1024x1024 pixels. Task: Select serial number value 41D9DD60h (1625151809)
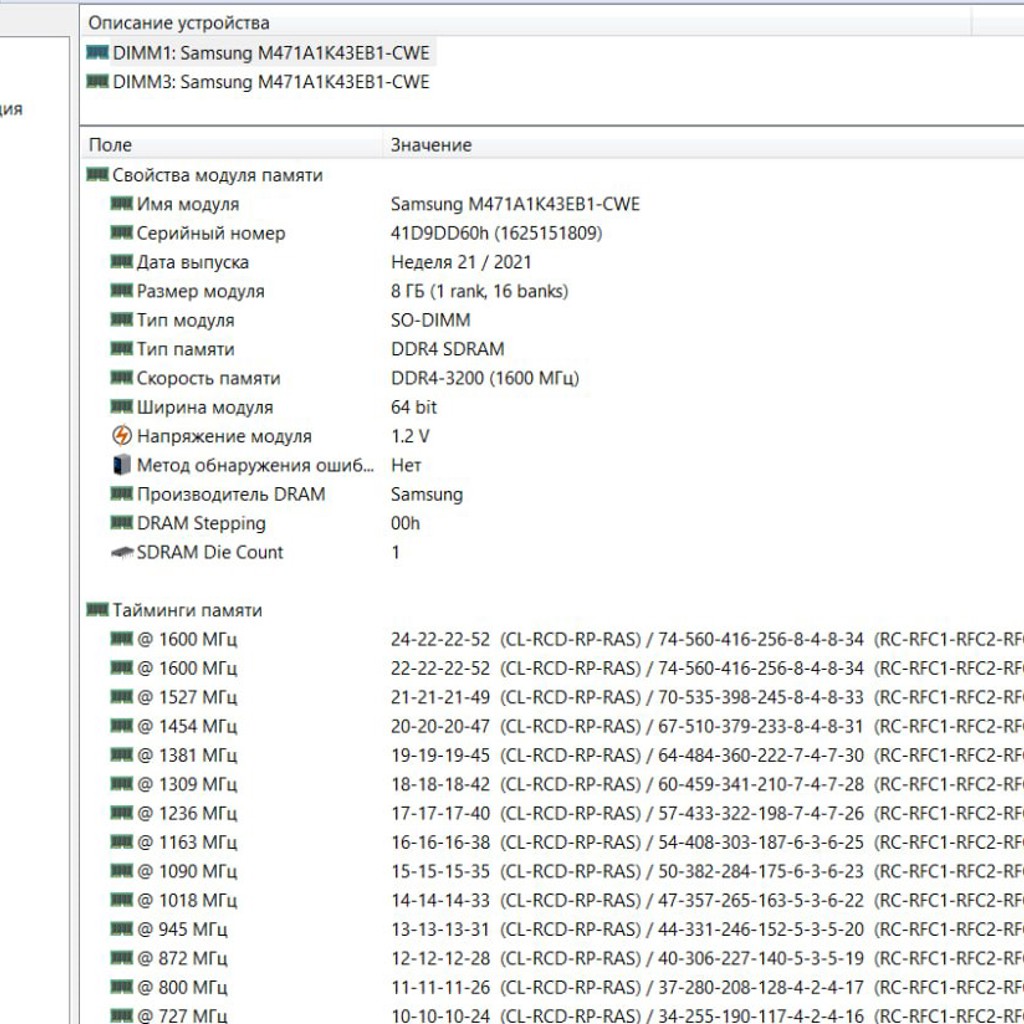tap(496, 233)
